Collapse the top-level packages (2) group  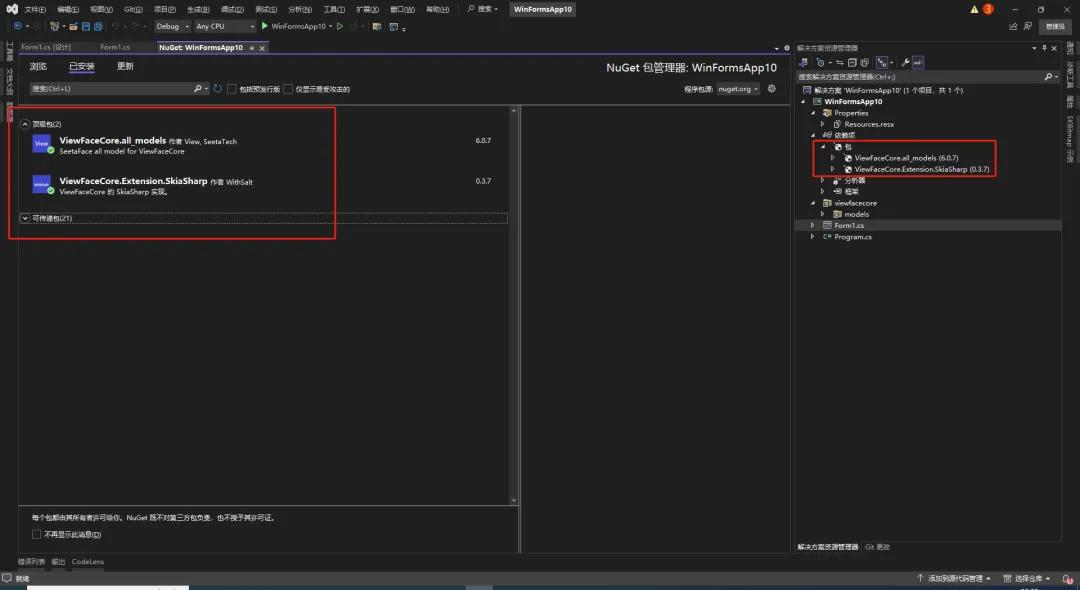pyautogui.click(x=25, y=124)
